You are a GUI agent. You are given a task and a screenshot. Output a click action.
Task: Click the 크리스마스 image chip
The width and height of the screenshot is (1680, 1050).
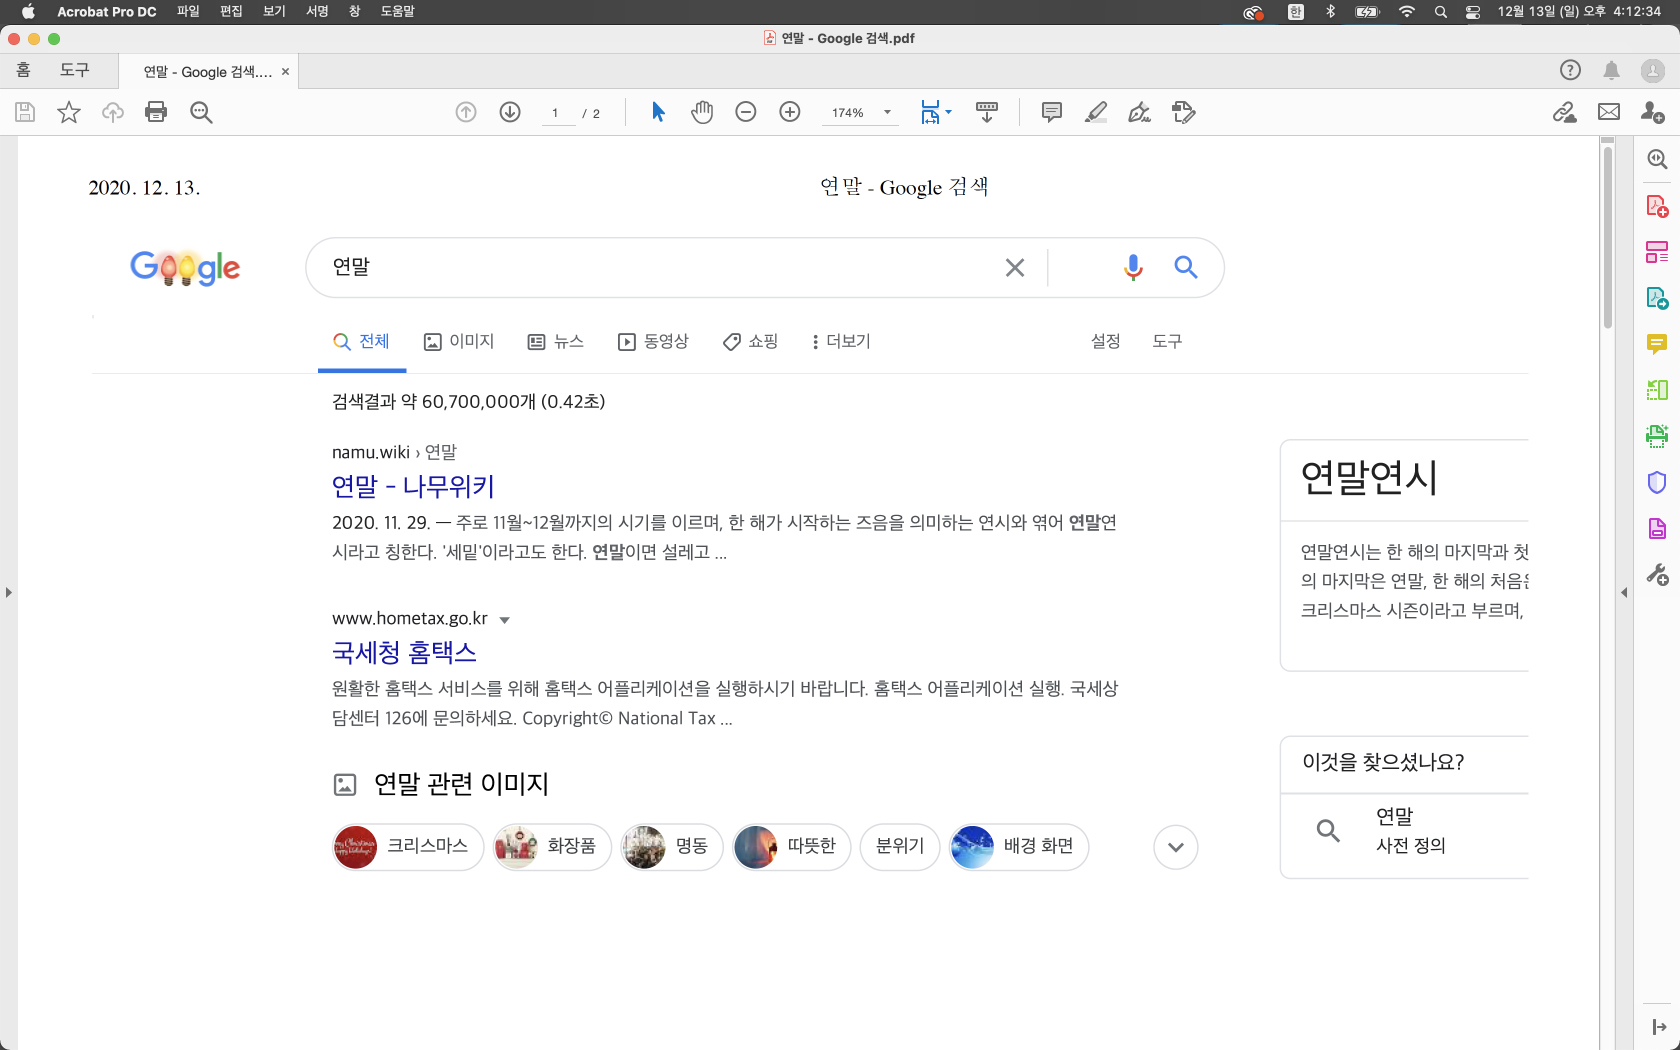(x=408, y=847)
